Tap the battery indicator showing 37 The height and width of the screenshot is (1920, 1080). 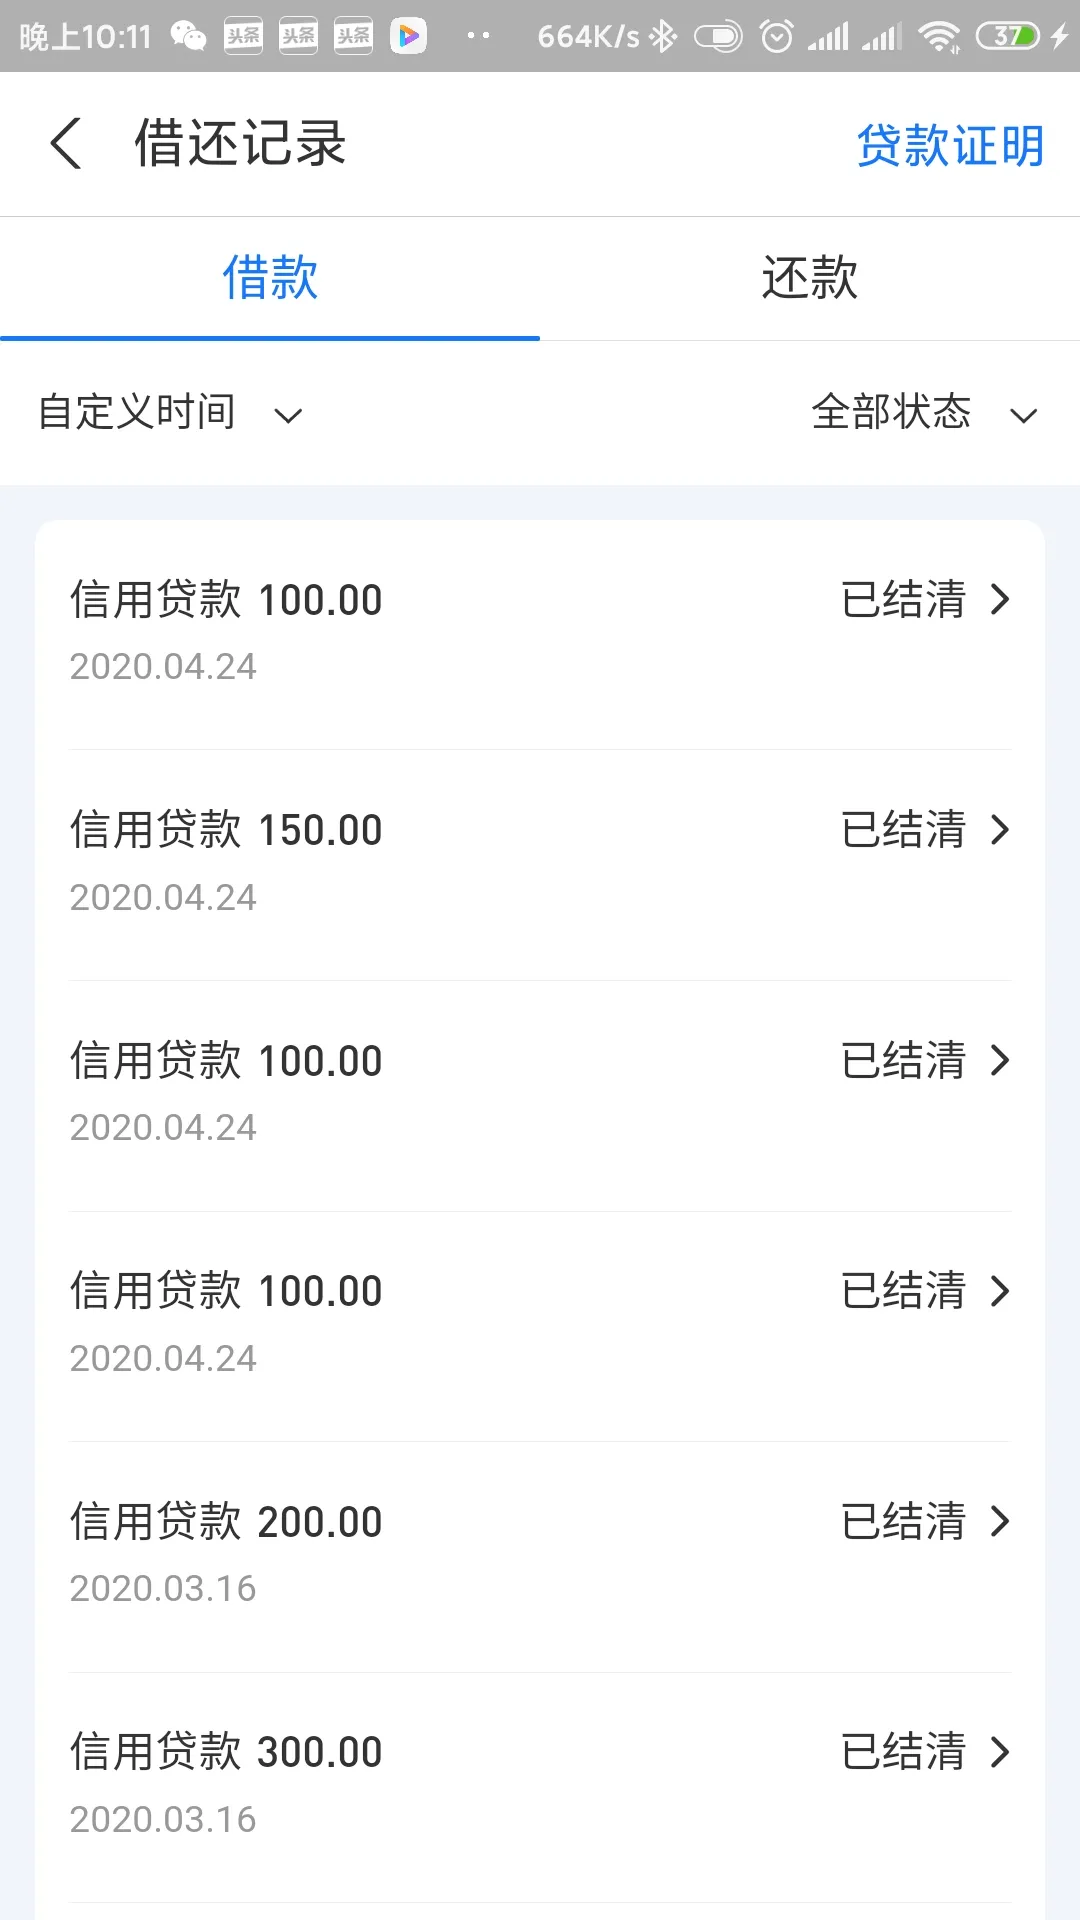click(1008, 37)
